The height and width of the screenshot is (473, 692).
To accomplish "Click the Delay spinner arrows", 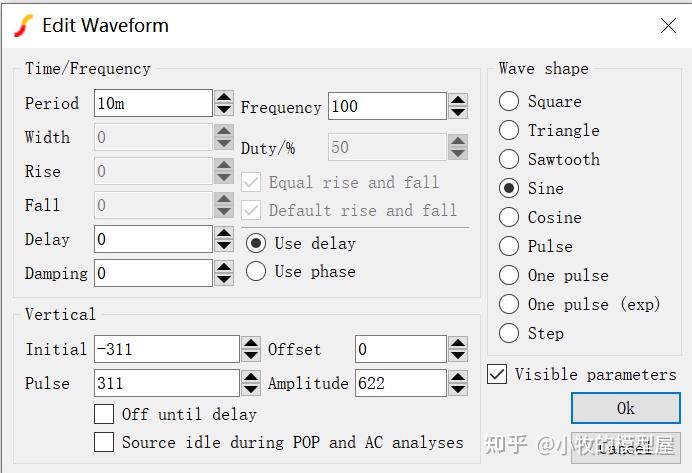I will (x=224, y=239).
